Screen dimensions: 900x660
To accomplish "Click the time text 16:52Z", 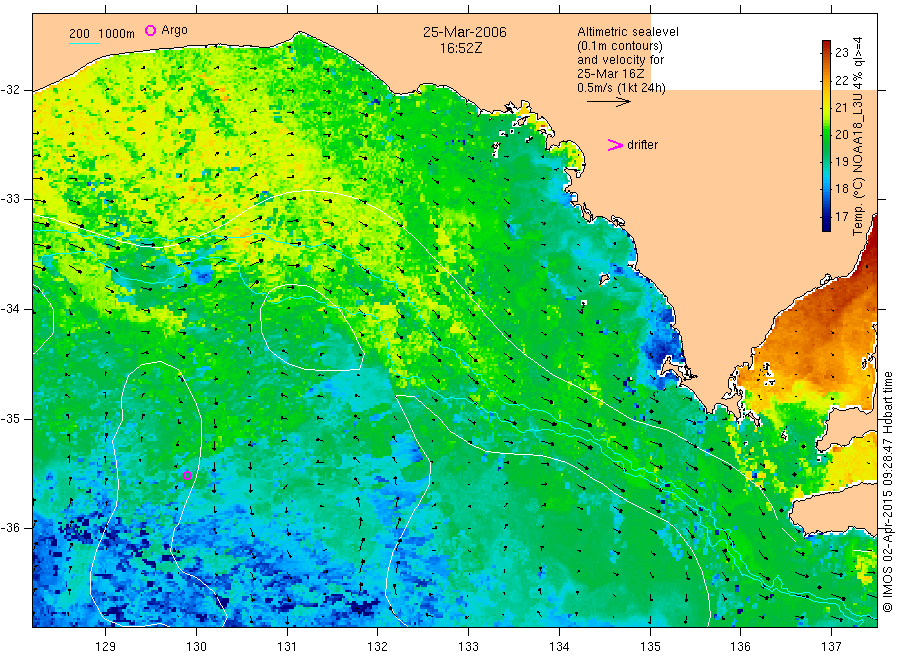I will coord(461,48).
